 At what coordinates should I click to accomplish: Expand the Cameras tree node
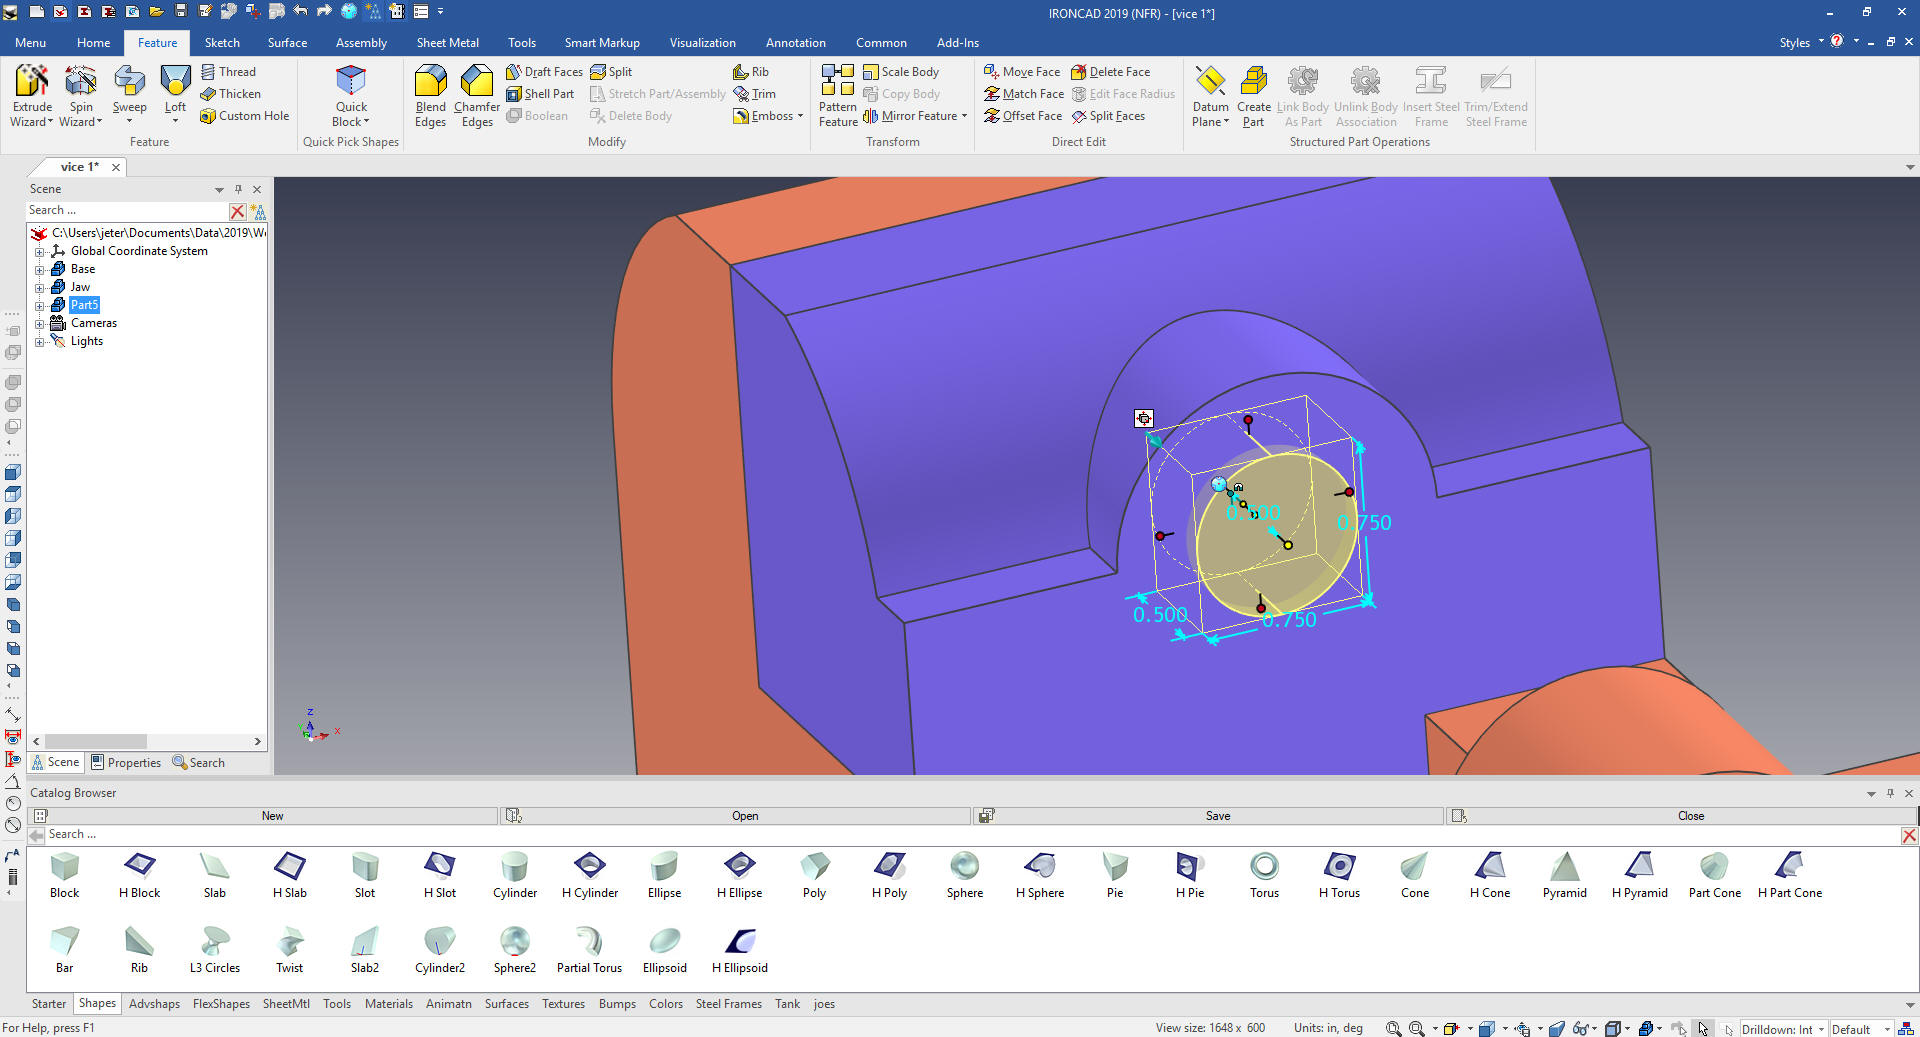(x=40, y=324)
